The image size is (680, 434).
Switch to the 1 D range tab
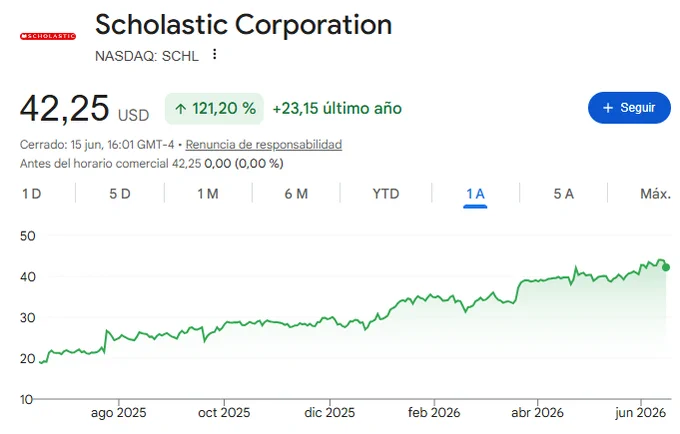[x=32, y=193]
